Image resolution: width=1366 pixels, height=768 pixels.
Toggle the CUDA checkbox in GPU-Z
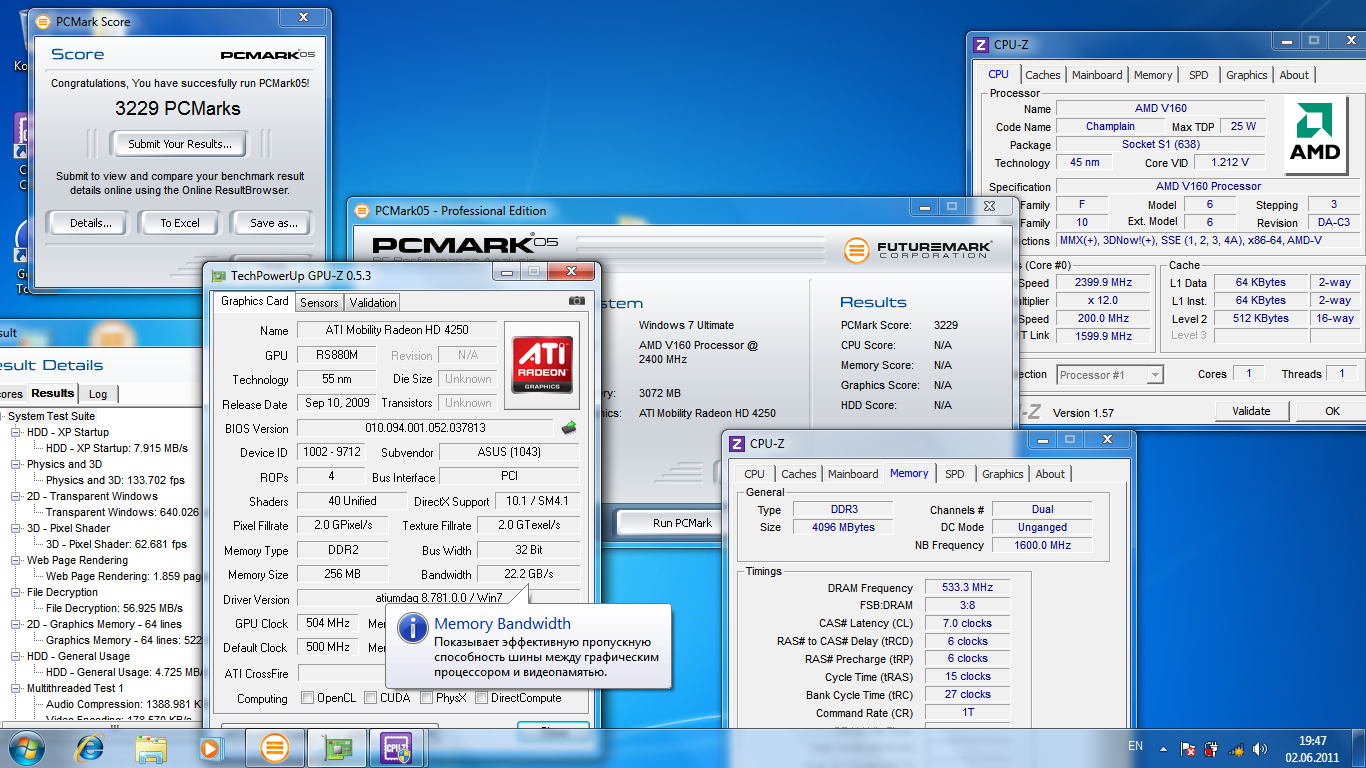[370, 698]
